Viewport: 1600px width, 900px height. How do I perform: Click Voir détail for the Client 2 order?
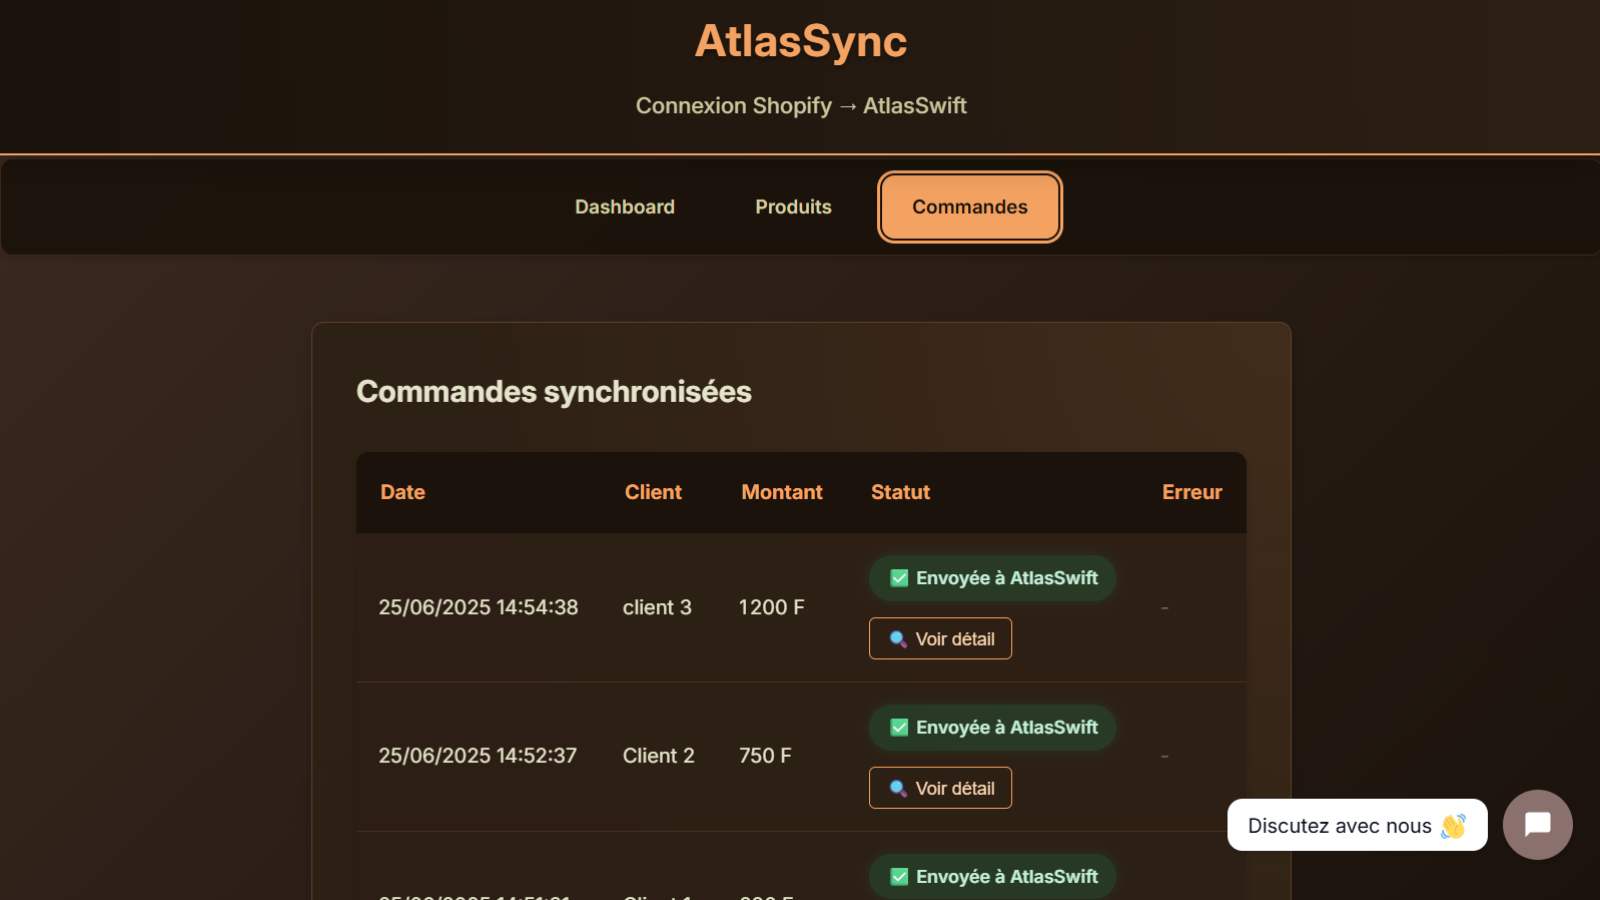point(940,787)
